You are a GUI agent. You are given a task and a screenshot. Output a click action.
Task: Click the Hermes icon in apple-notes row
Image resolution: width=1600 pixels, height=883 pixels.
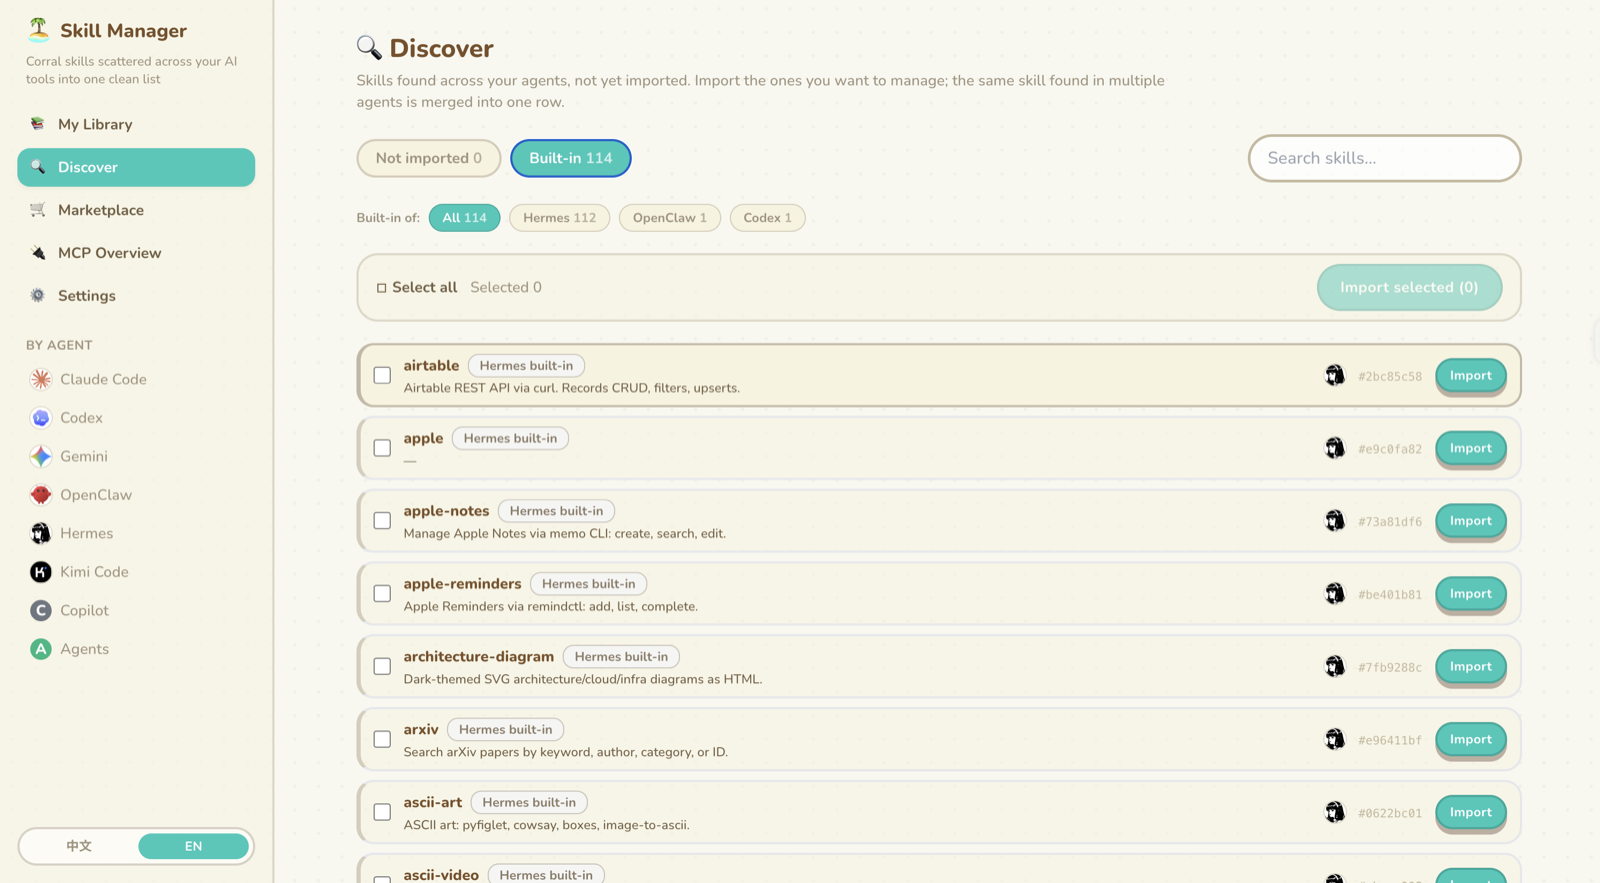click(x=1335, y=521)
